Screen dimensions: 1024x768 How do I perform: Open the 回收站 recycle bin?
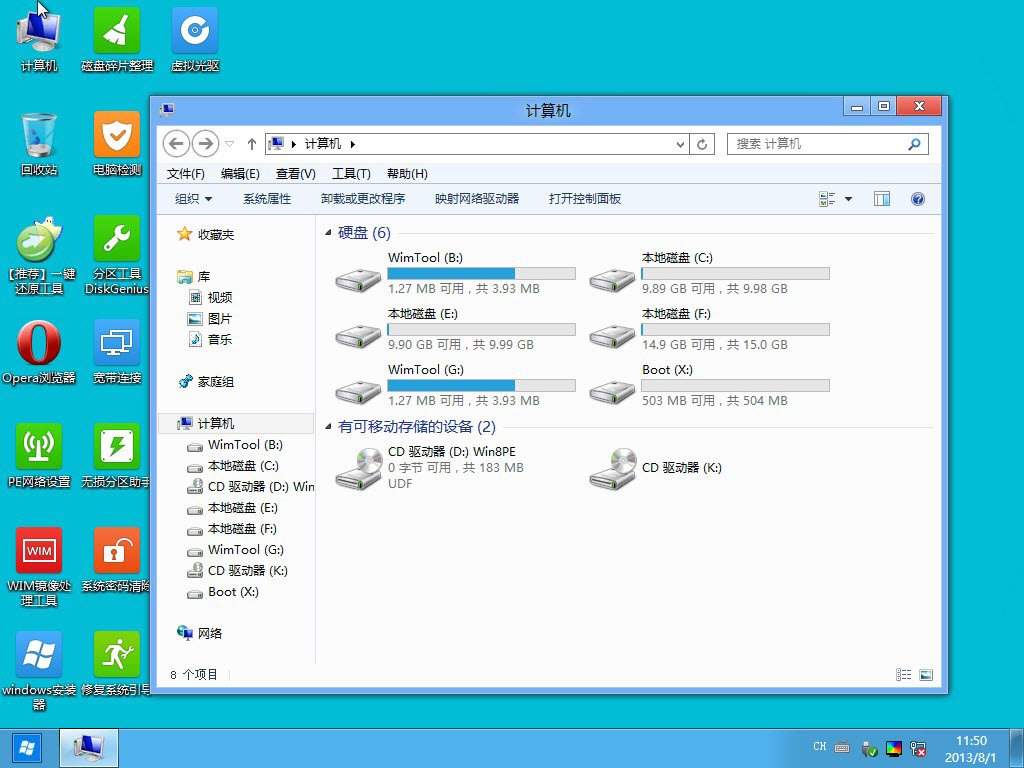pyautogui.click(x=39, y=144)
